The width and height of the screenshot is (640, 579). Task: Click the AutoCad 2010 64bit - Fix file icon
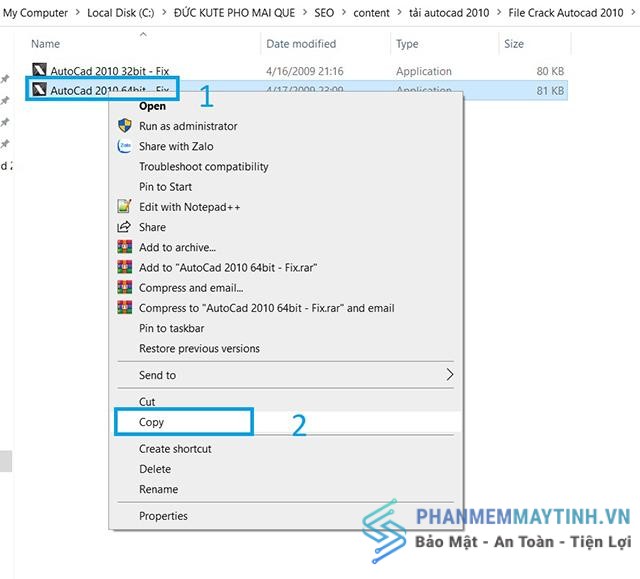(x=39, y=89)
